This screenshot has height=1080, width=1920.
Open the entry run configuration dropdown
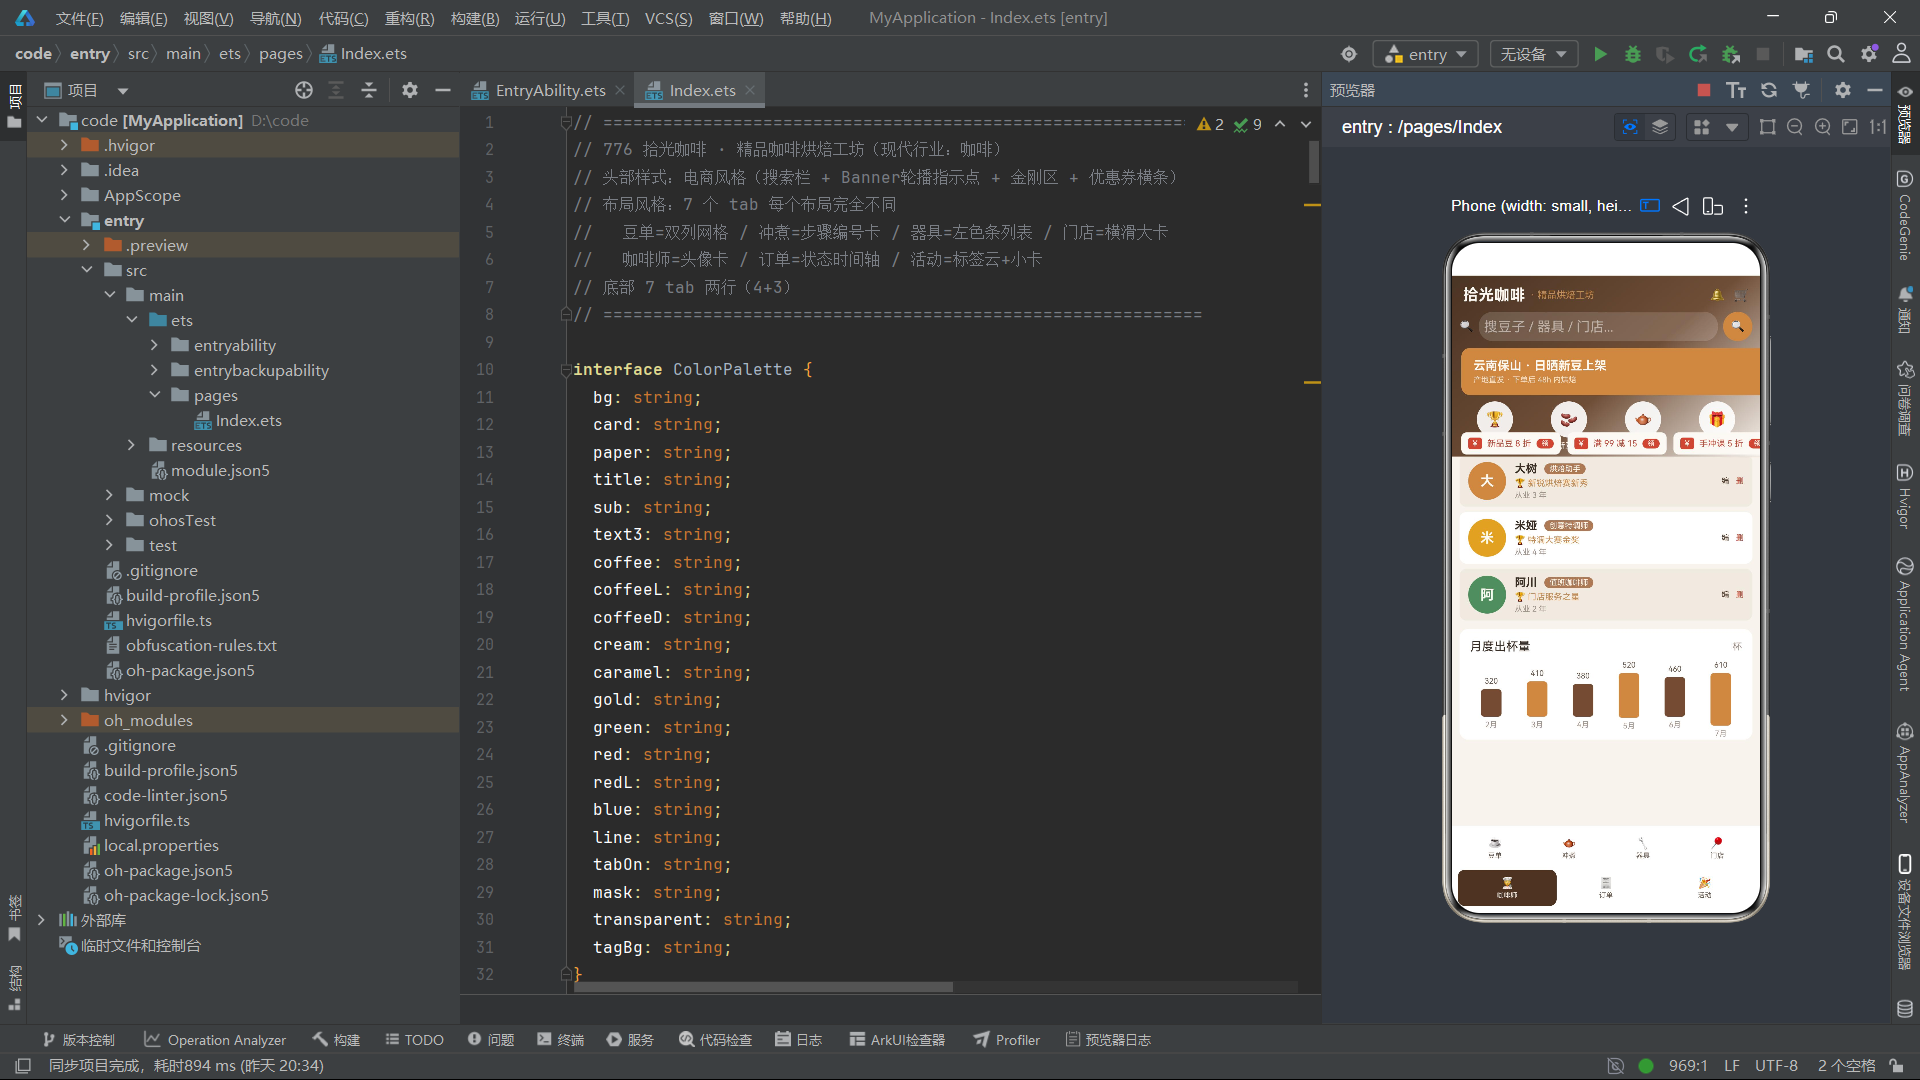tap(1426, 54)
